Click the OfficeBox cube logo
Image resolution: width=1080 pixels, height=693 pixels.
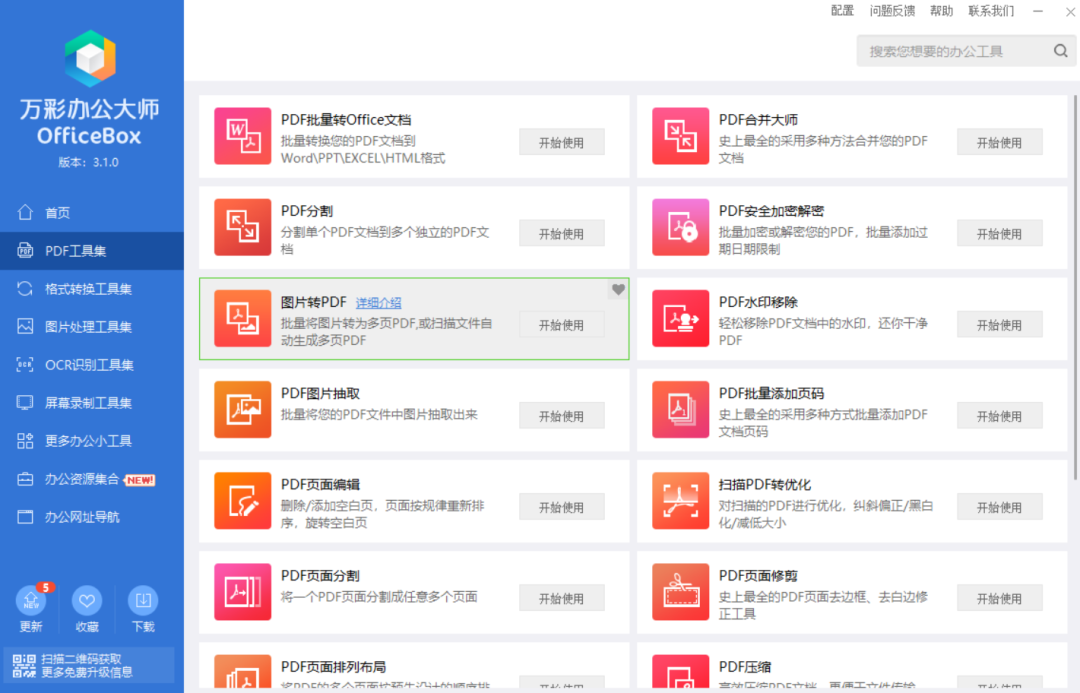point(90,58)
